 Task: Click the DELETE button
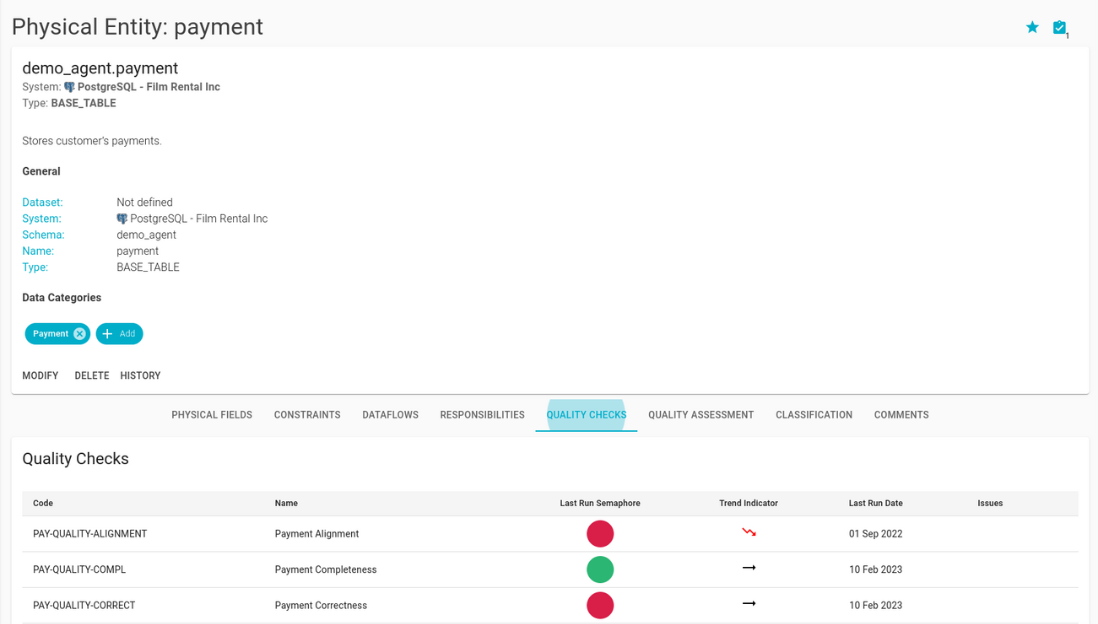point(92,376)
